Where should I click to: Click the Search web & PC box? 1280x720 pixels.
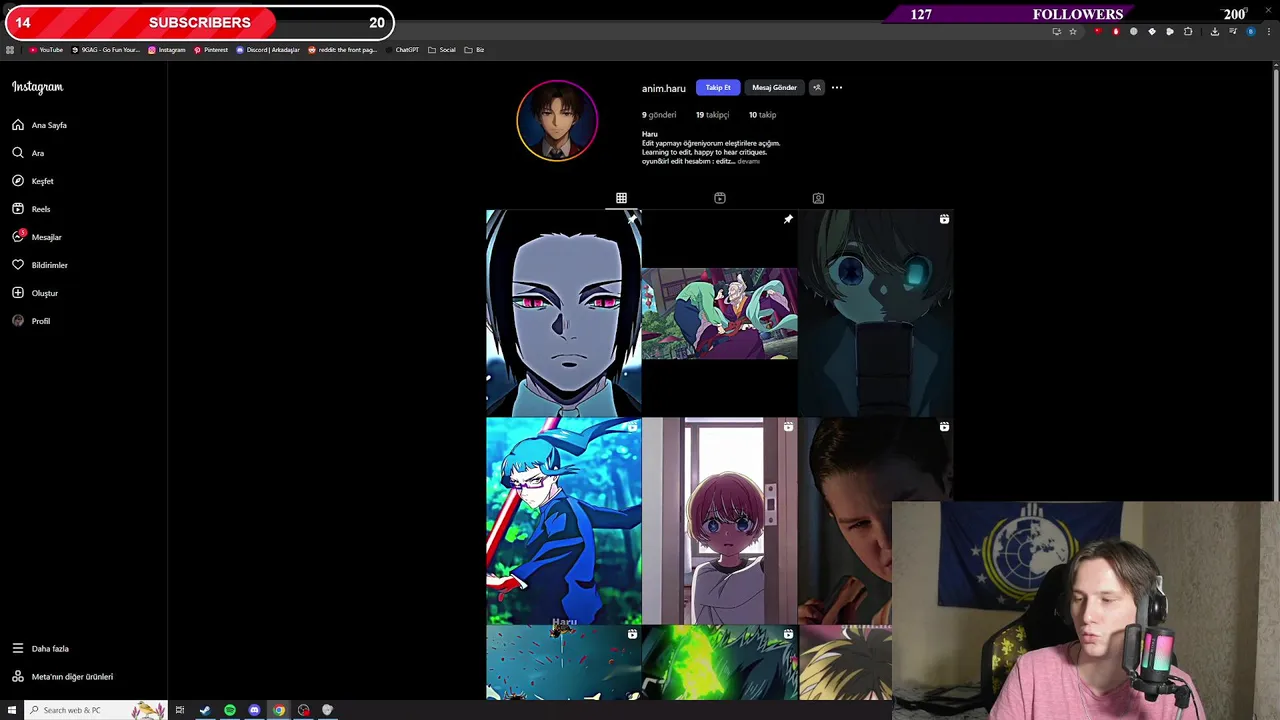point(96,710)
